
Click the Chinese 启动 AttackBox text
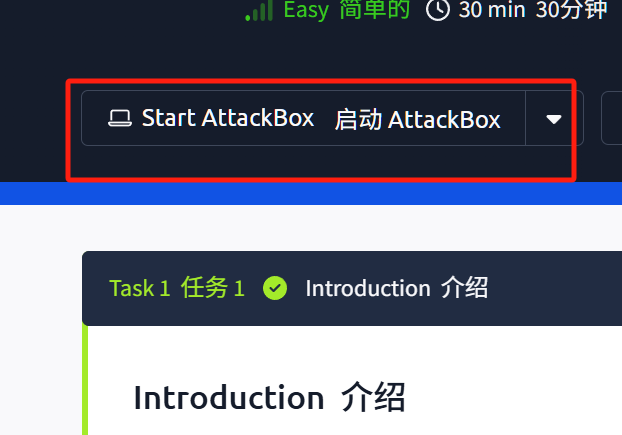pyautogui.click(x=417, y=119)
